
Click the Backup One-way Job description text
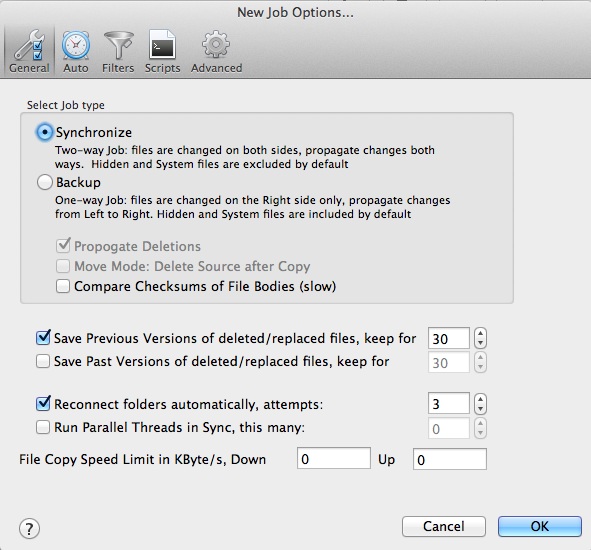click(x=253, y=207)
